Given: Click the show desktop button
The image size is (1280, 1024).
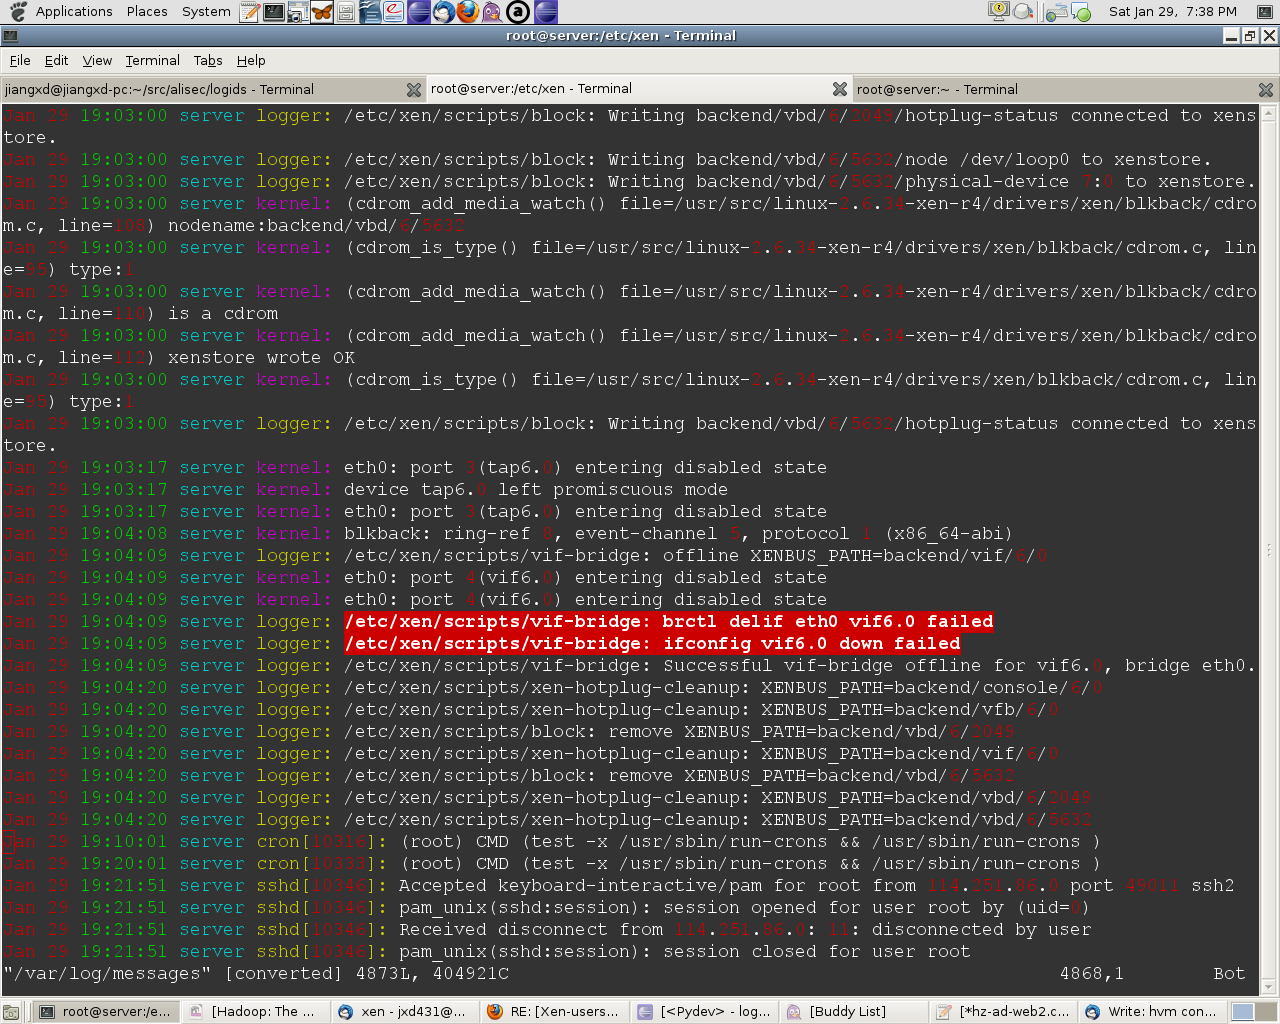Looking at the screenshot, I should click(x=11, y=1012).
